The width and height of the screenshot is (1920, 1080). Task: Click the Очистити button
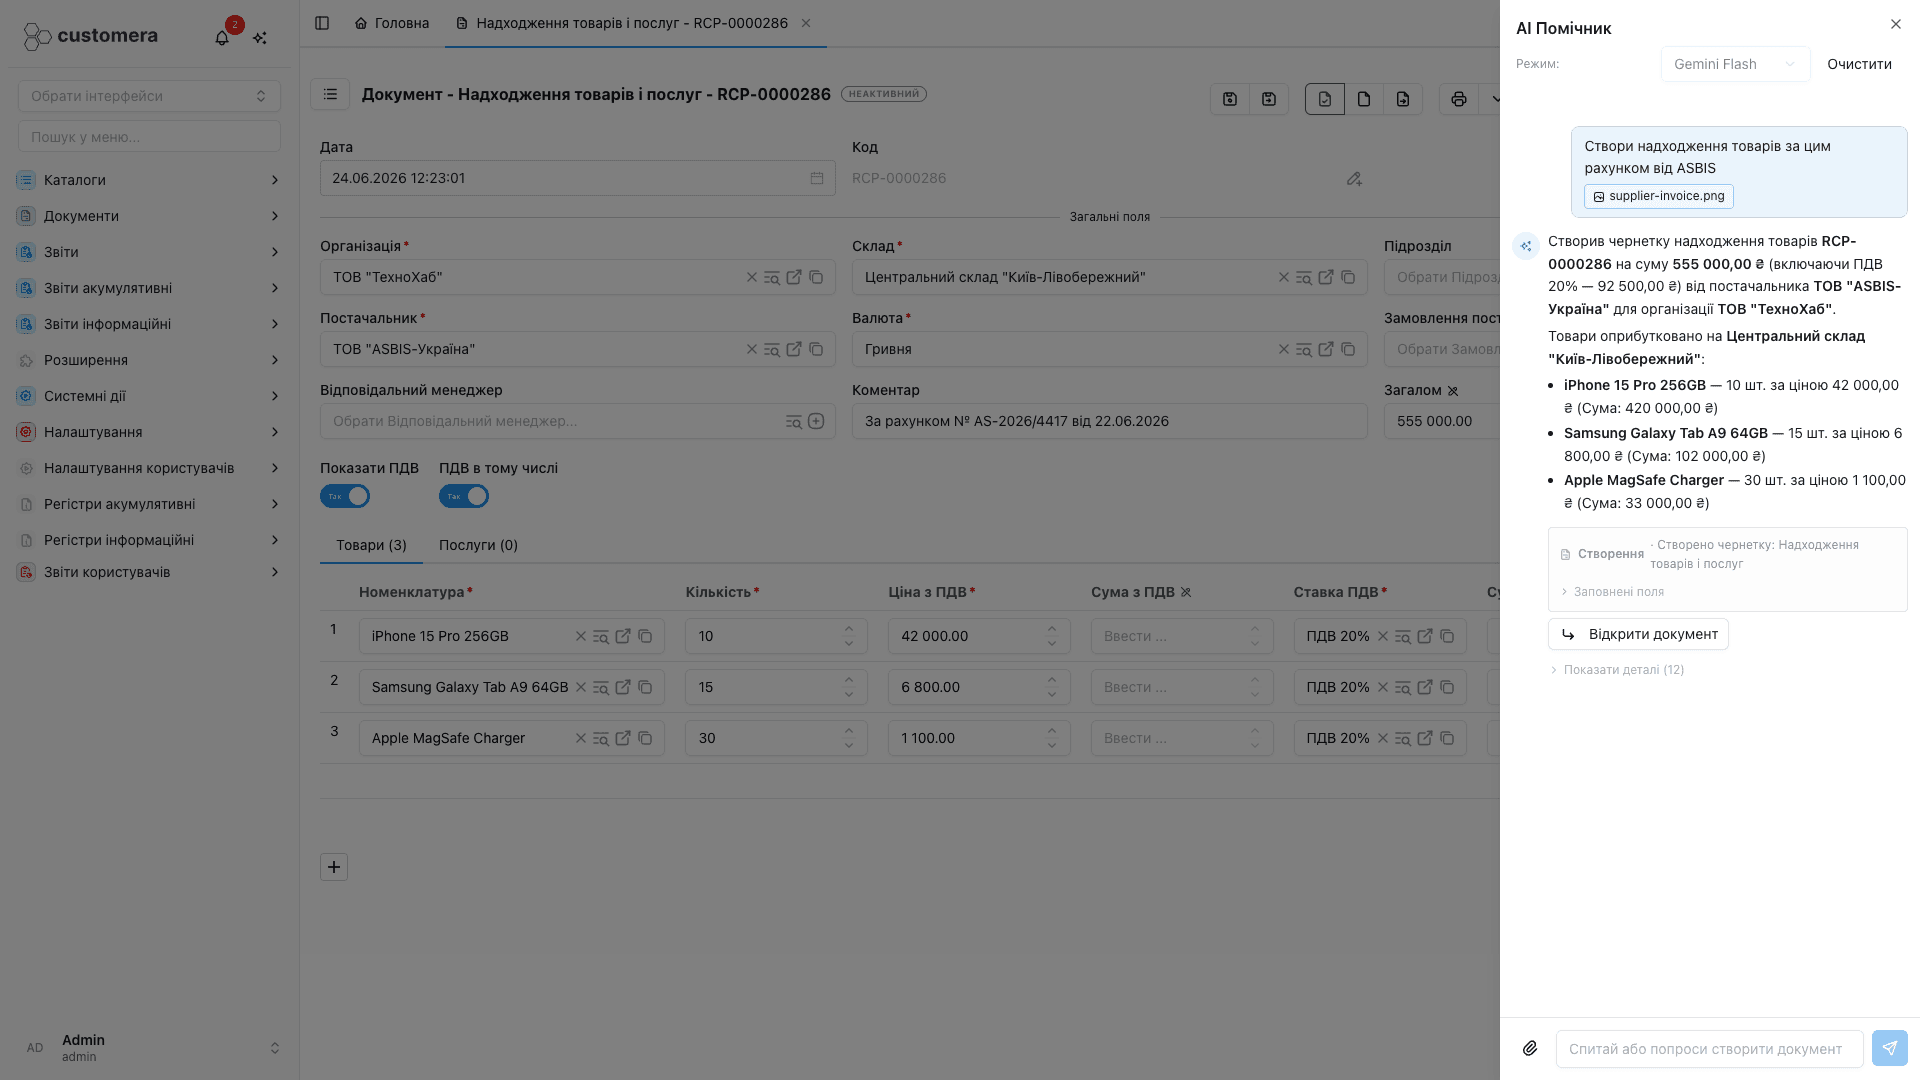coord(1859,64)
